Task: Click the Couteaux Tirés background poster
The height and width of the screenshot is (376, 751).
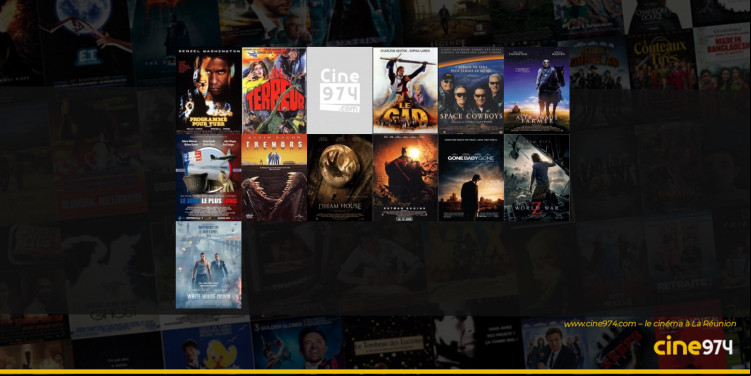Action: (662, 60)
